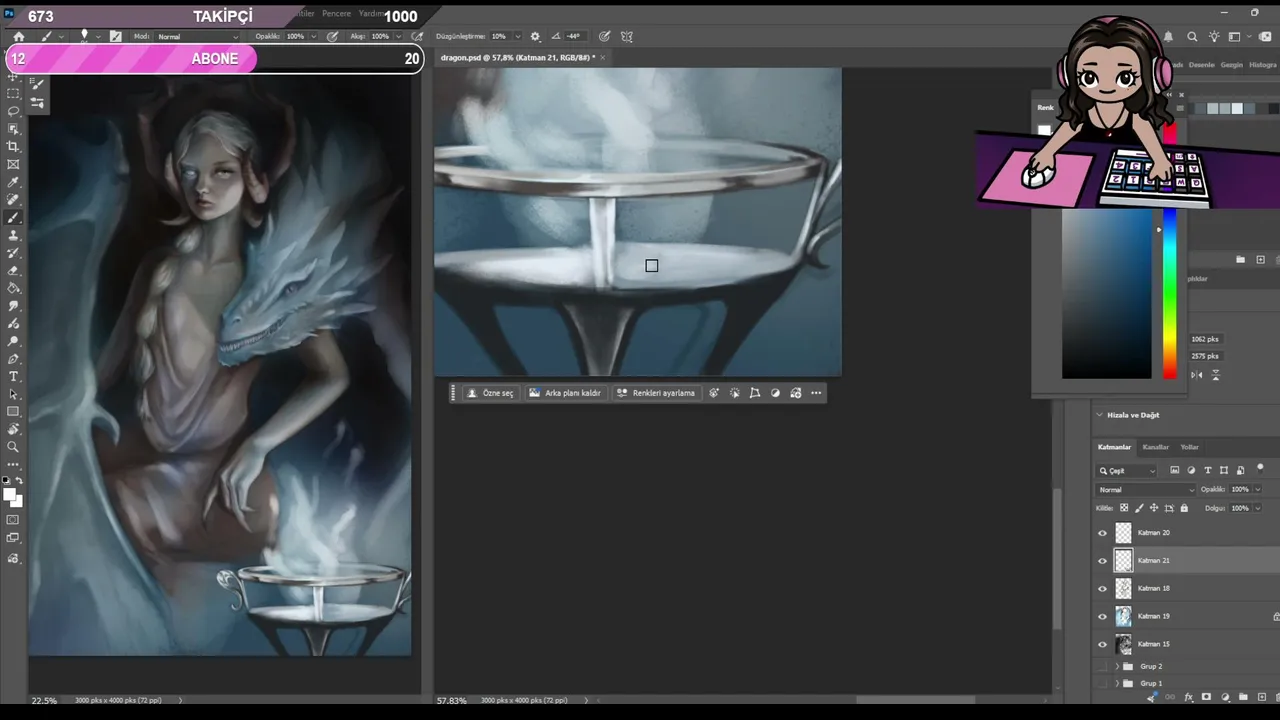Click the Özne seç button
The width and height of the screenshot is (1280, 720).
pos(490,393)
